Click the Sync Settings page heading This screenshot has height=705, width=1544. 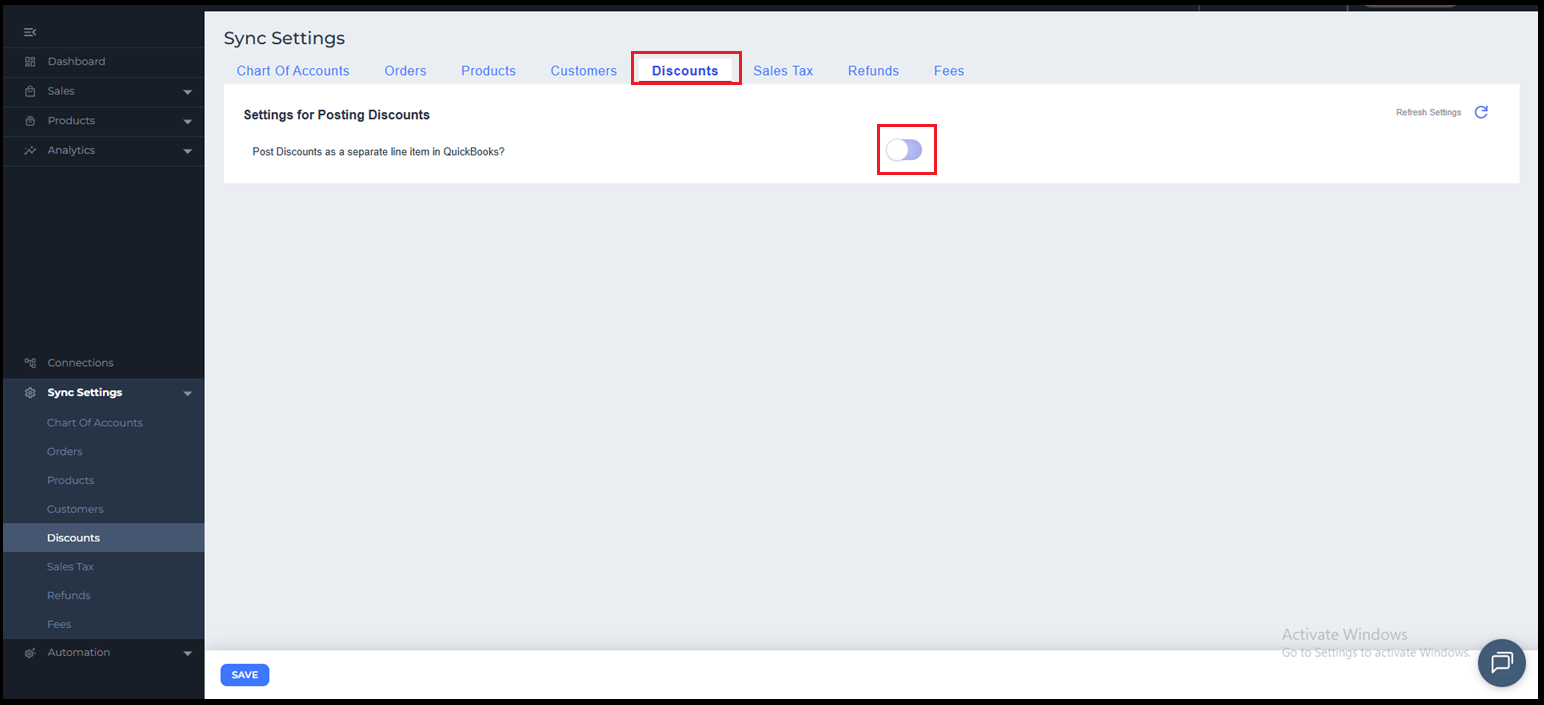(x=284, y=39)
